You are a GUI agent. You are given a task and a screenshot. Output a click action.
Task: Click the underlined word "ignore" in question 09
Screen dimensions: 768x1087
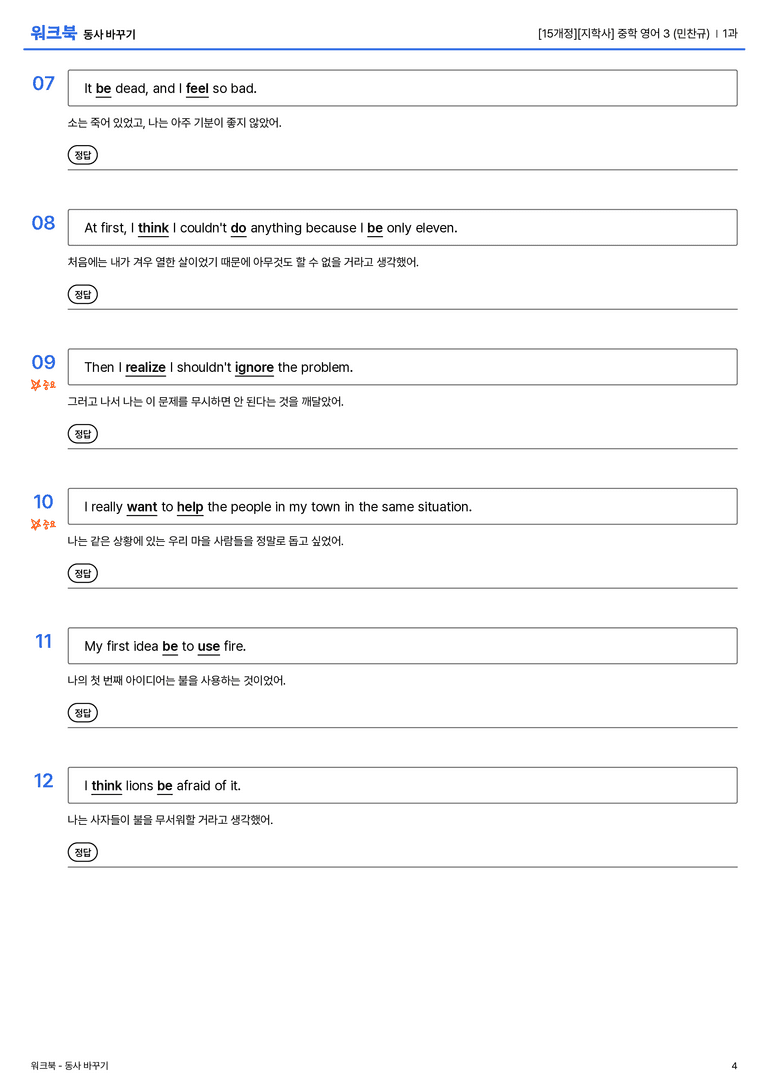click(x=254, y=367)
